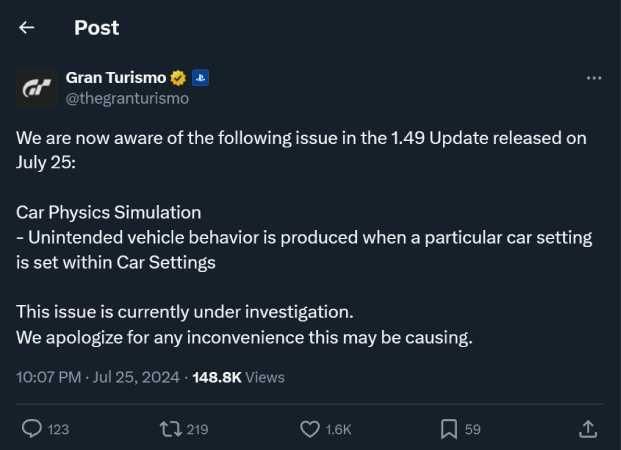This screenshot has height=450, width=621.
Task: Open the Gran Turismo display name link
Action: (x=116, y=77)
